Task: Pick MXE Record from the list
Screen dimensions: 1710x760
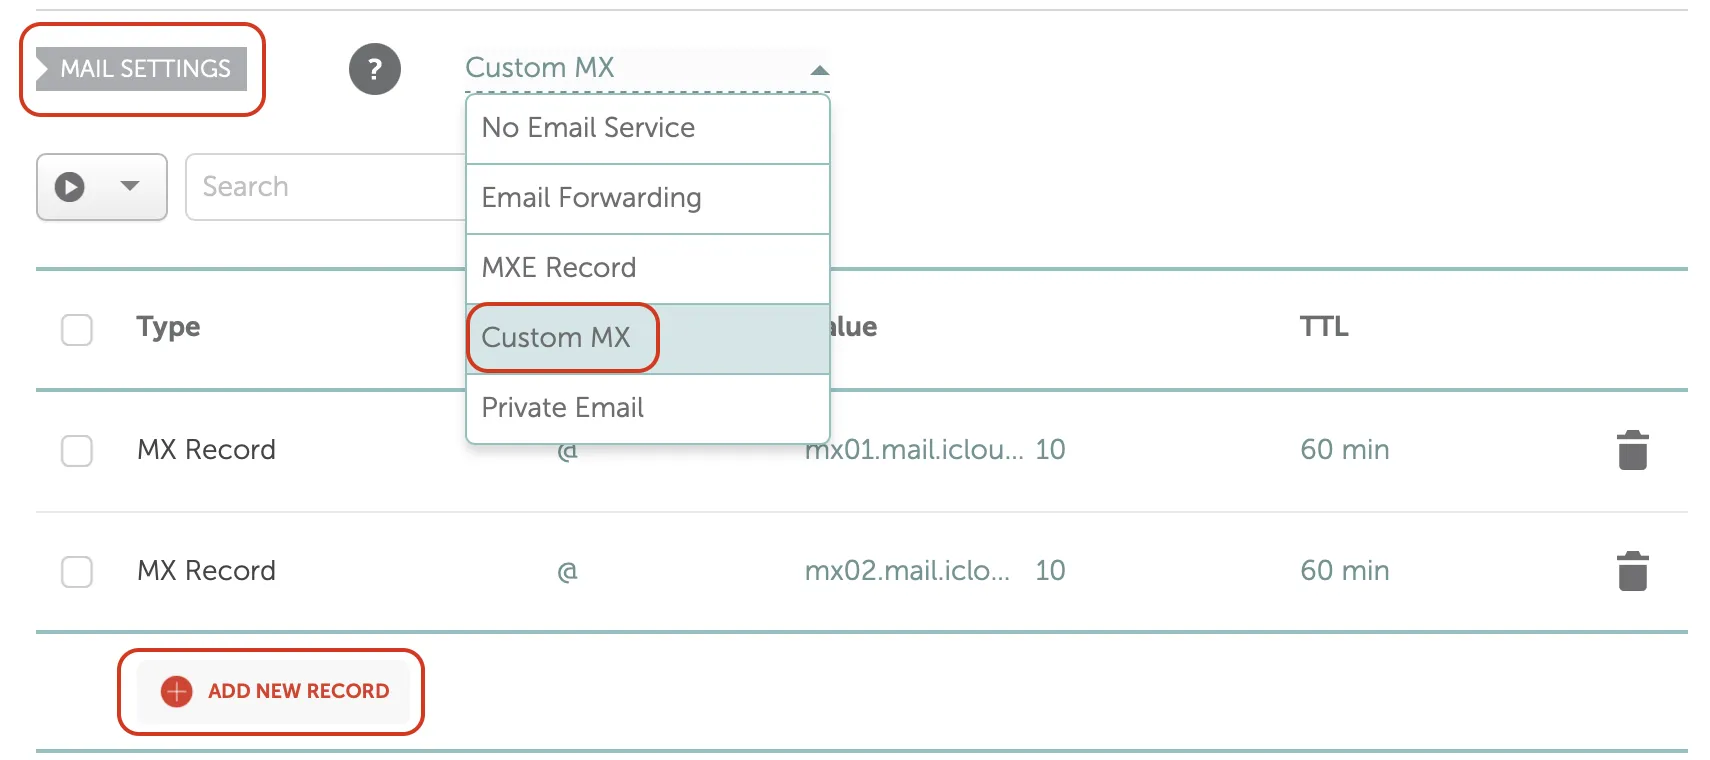Action: (x=648, y=268)
